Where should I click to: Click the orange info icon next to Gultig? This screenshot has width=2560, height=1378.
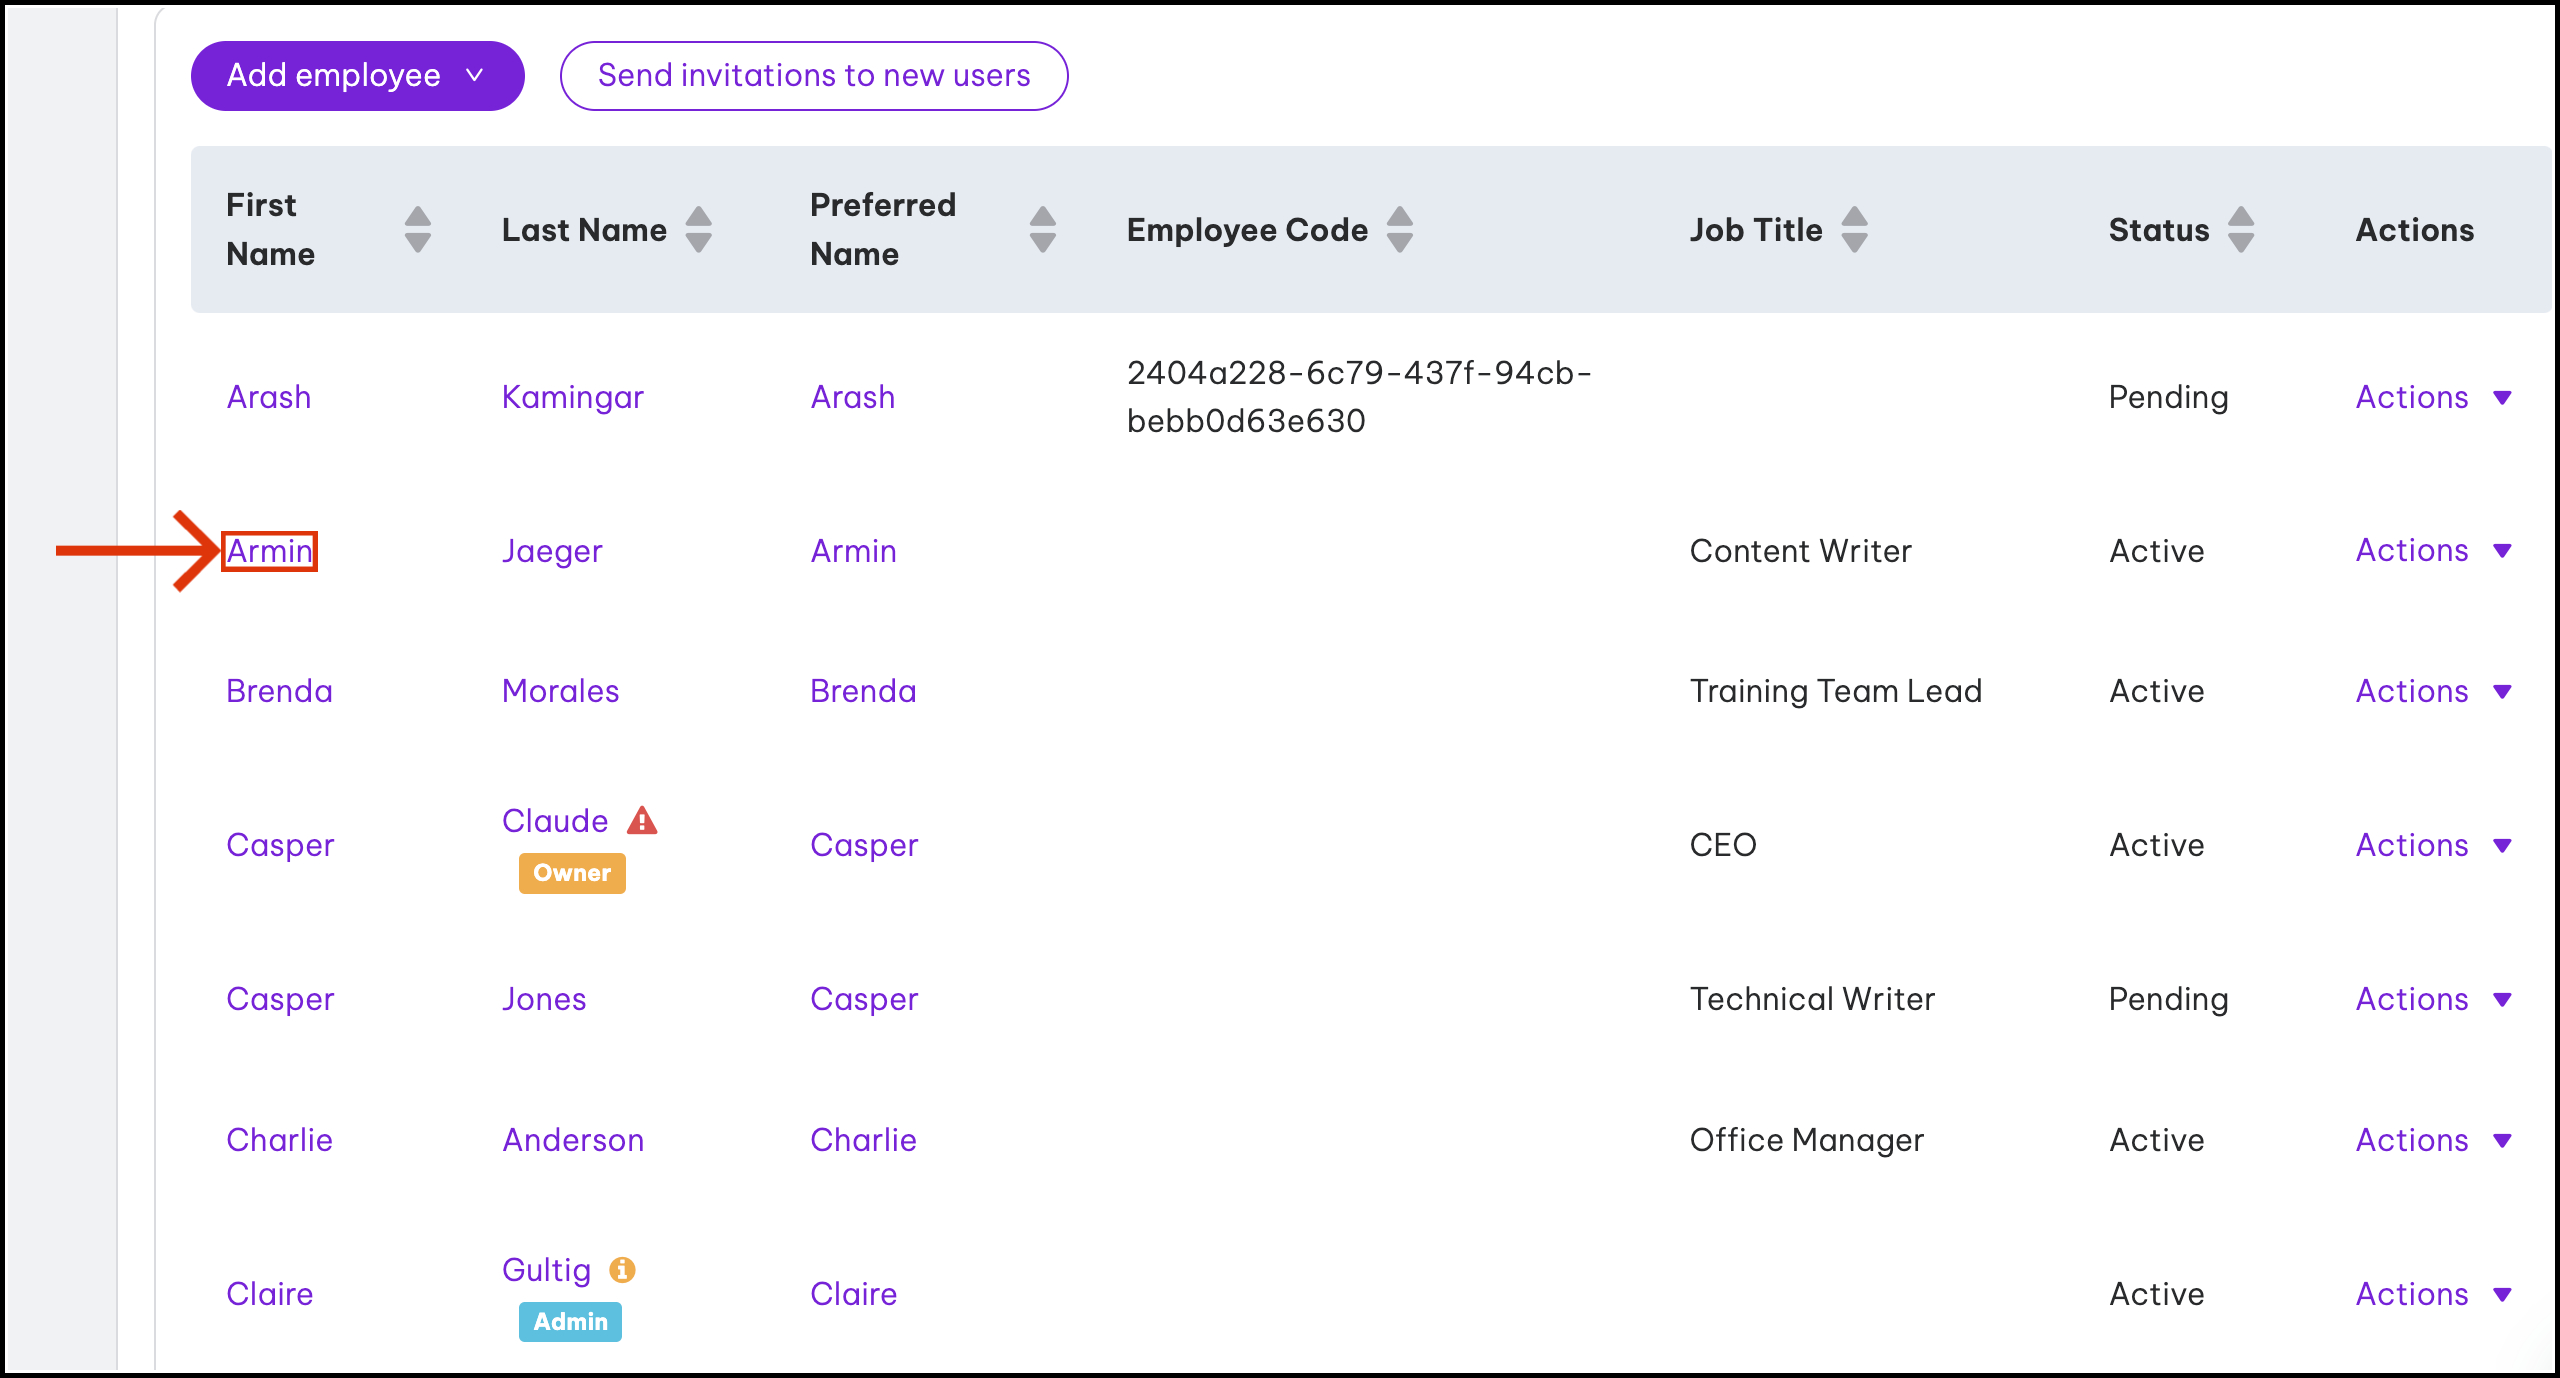[x=622, y=1269]
